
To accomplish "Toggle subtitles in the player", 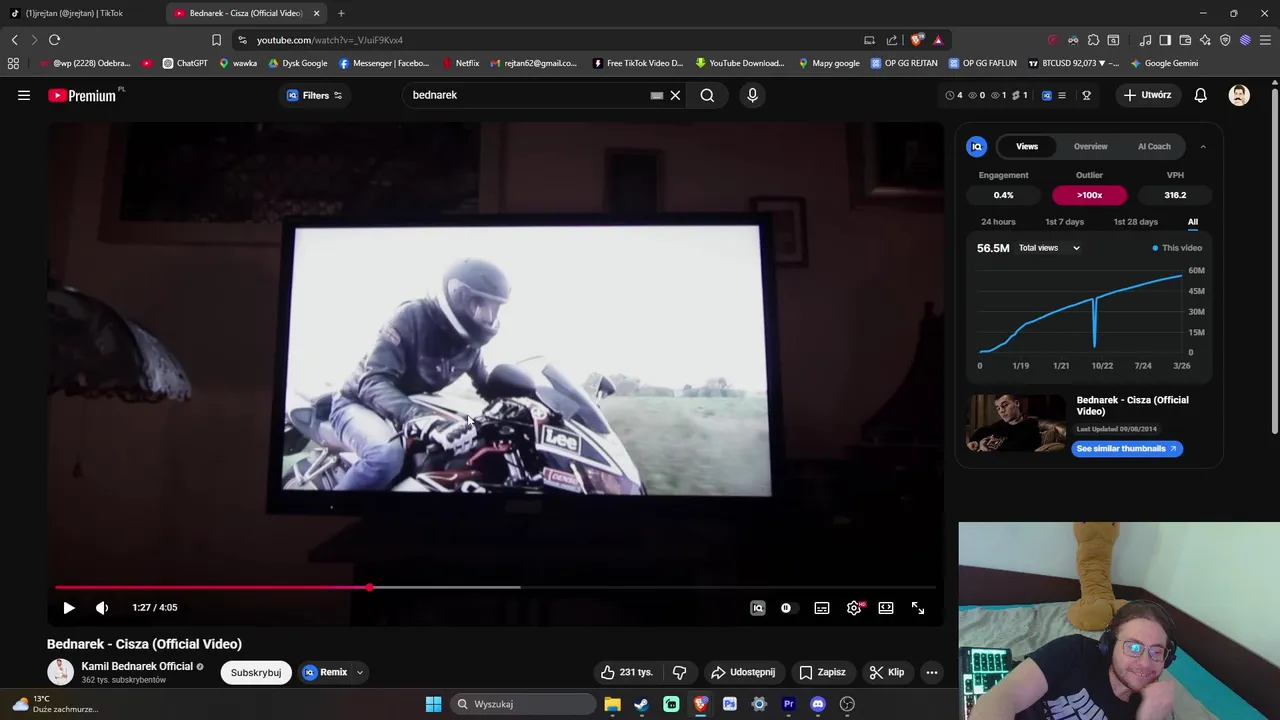I will 822,608.
